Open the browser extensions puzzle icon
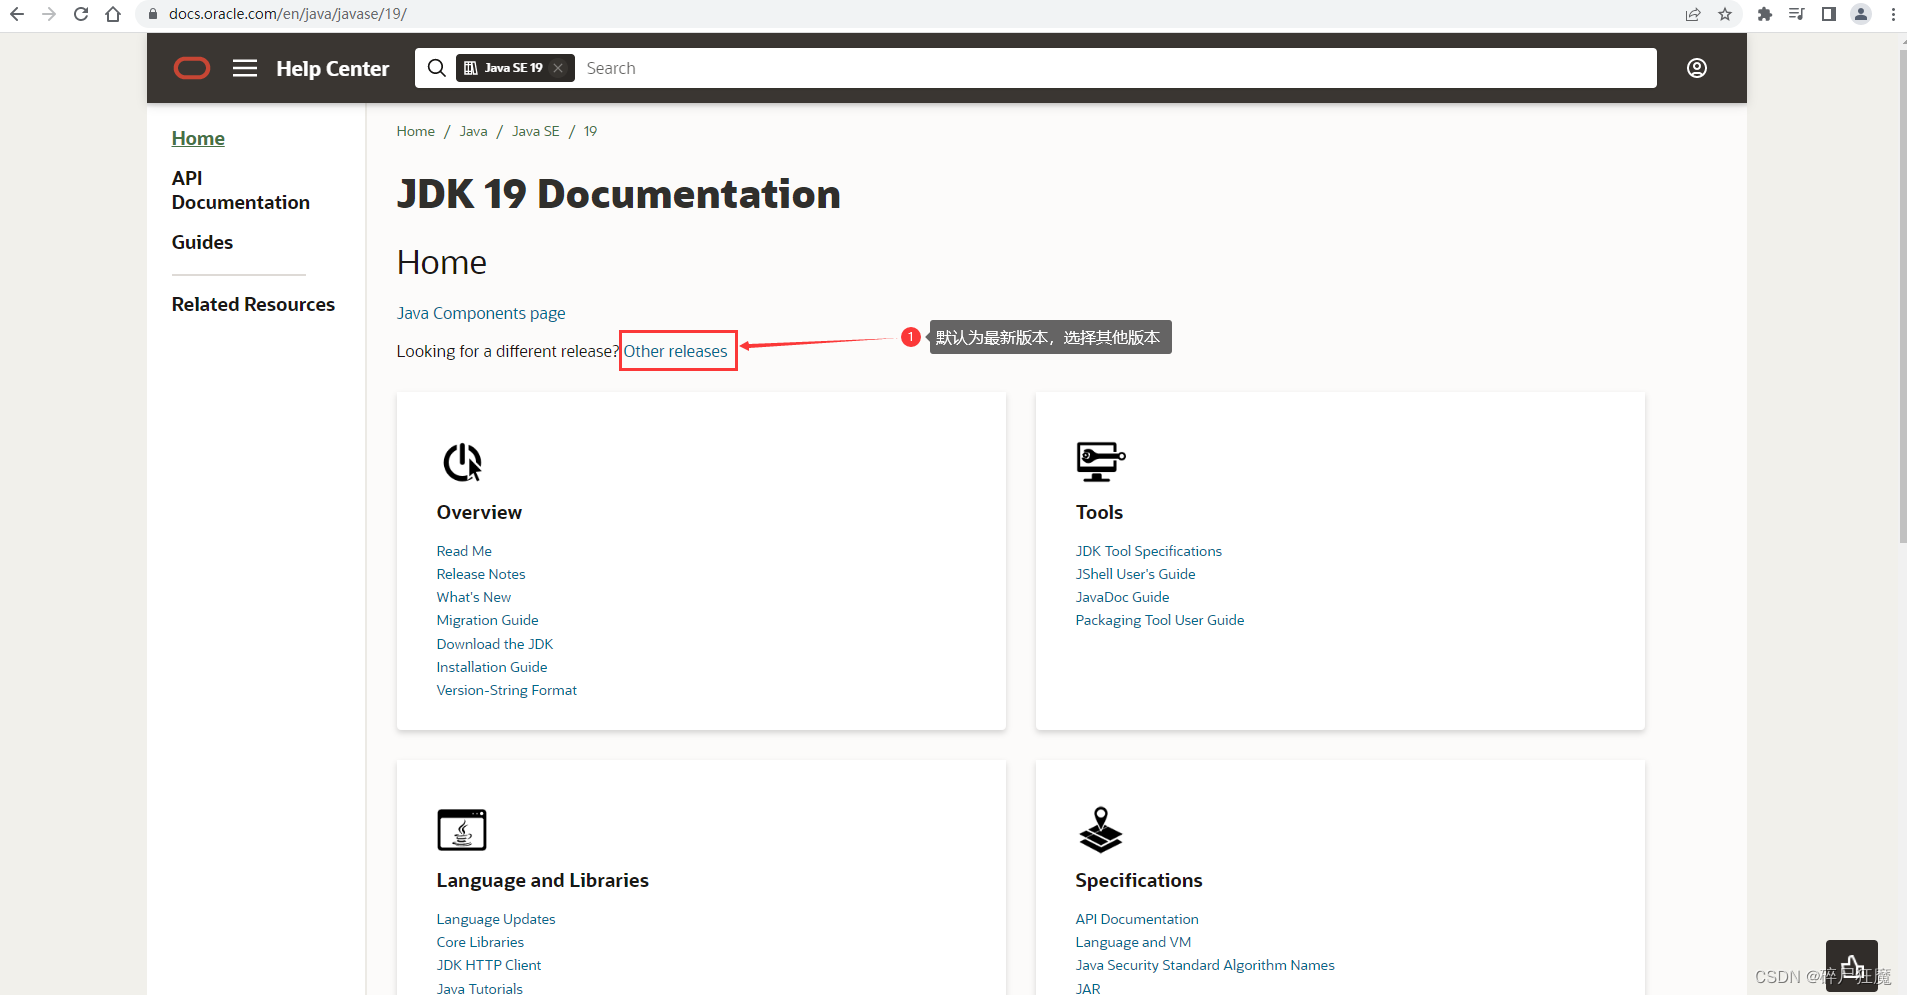1907x995 pixels. (1765, 14)
